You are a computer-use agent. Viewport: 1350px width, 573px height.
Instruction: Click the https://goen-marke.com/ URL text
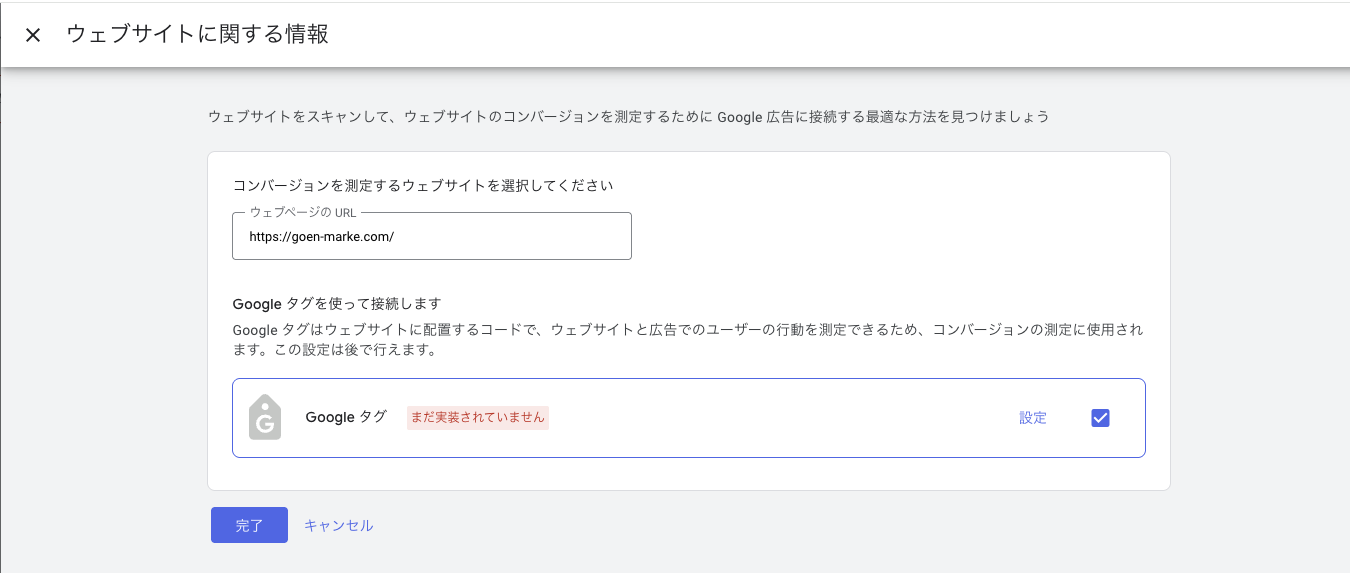[322, 238]
